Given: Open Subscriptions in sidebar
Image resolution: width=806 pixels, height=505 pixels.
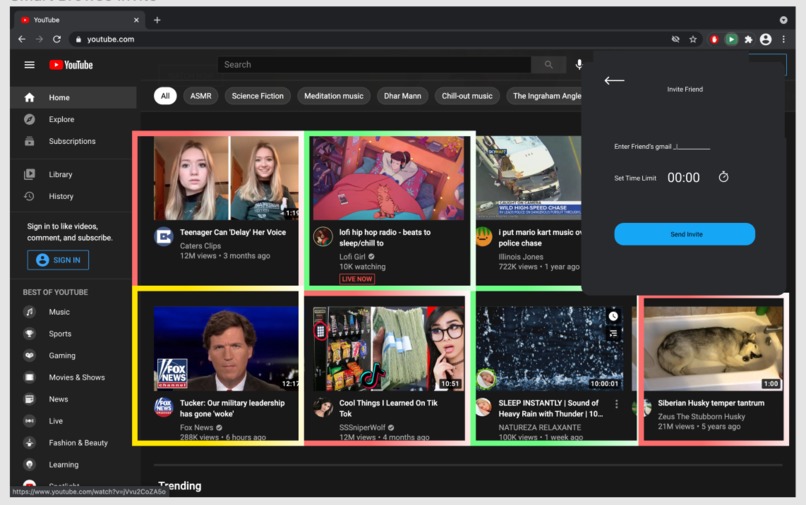Looking at the screenshot, I should (x=73, y=141).
